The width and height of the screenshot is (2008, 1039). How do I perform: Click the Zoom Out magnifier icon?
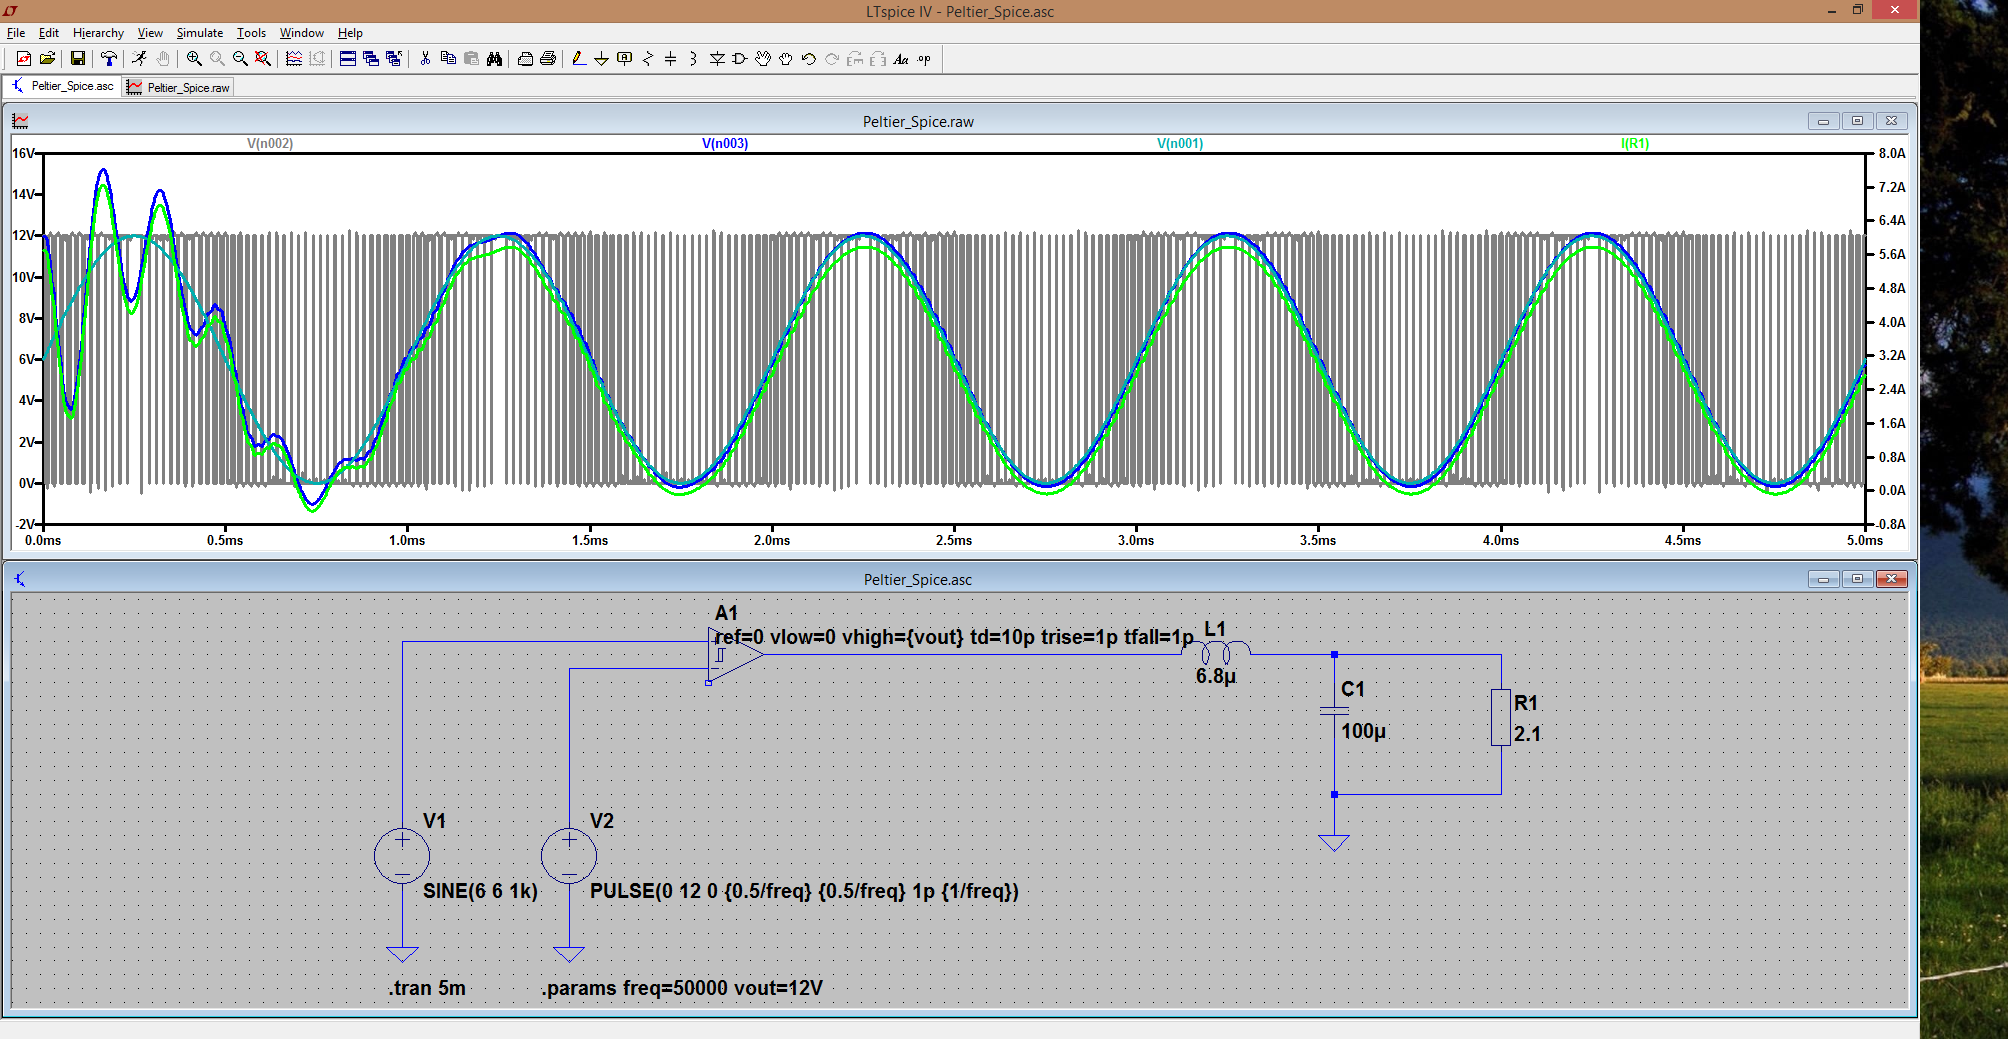pos(240,59)
